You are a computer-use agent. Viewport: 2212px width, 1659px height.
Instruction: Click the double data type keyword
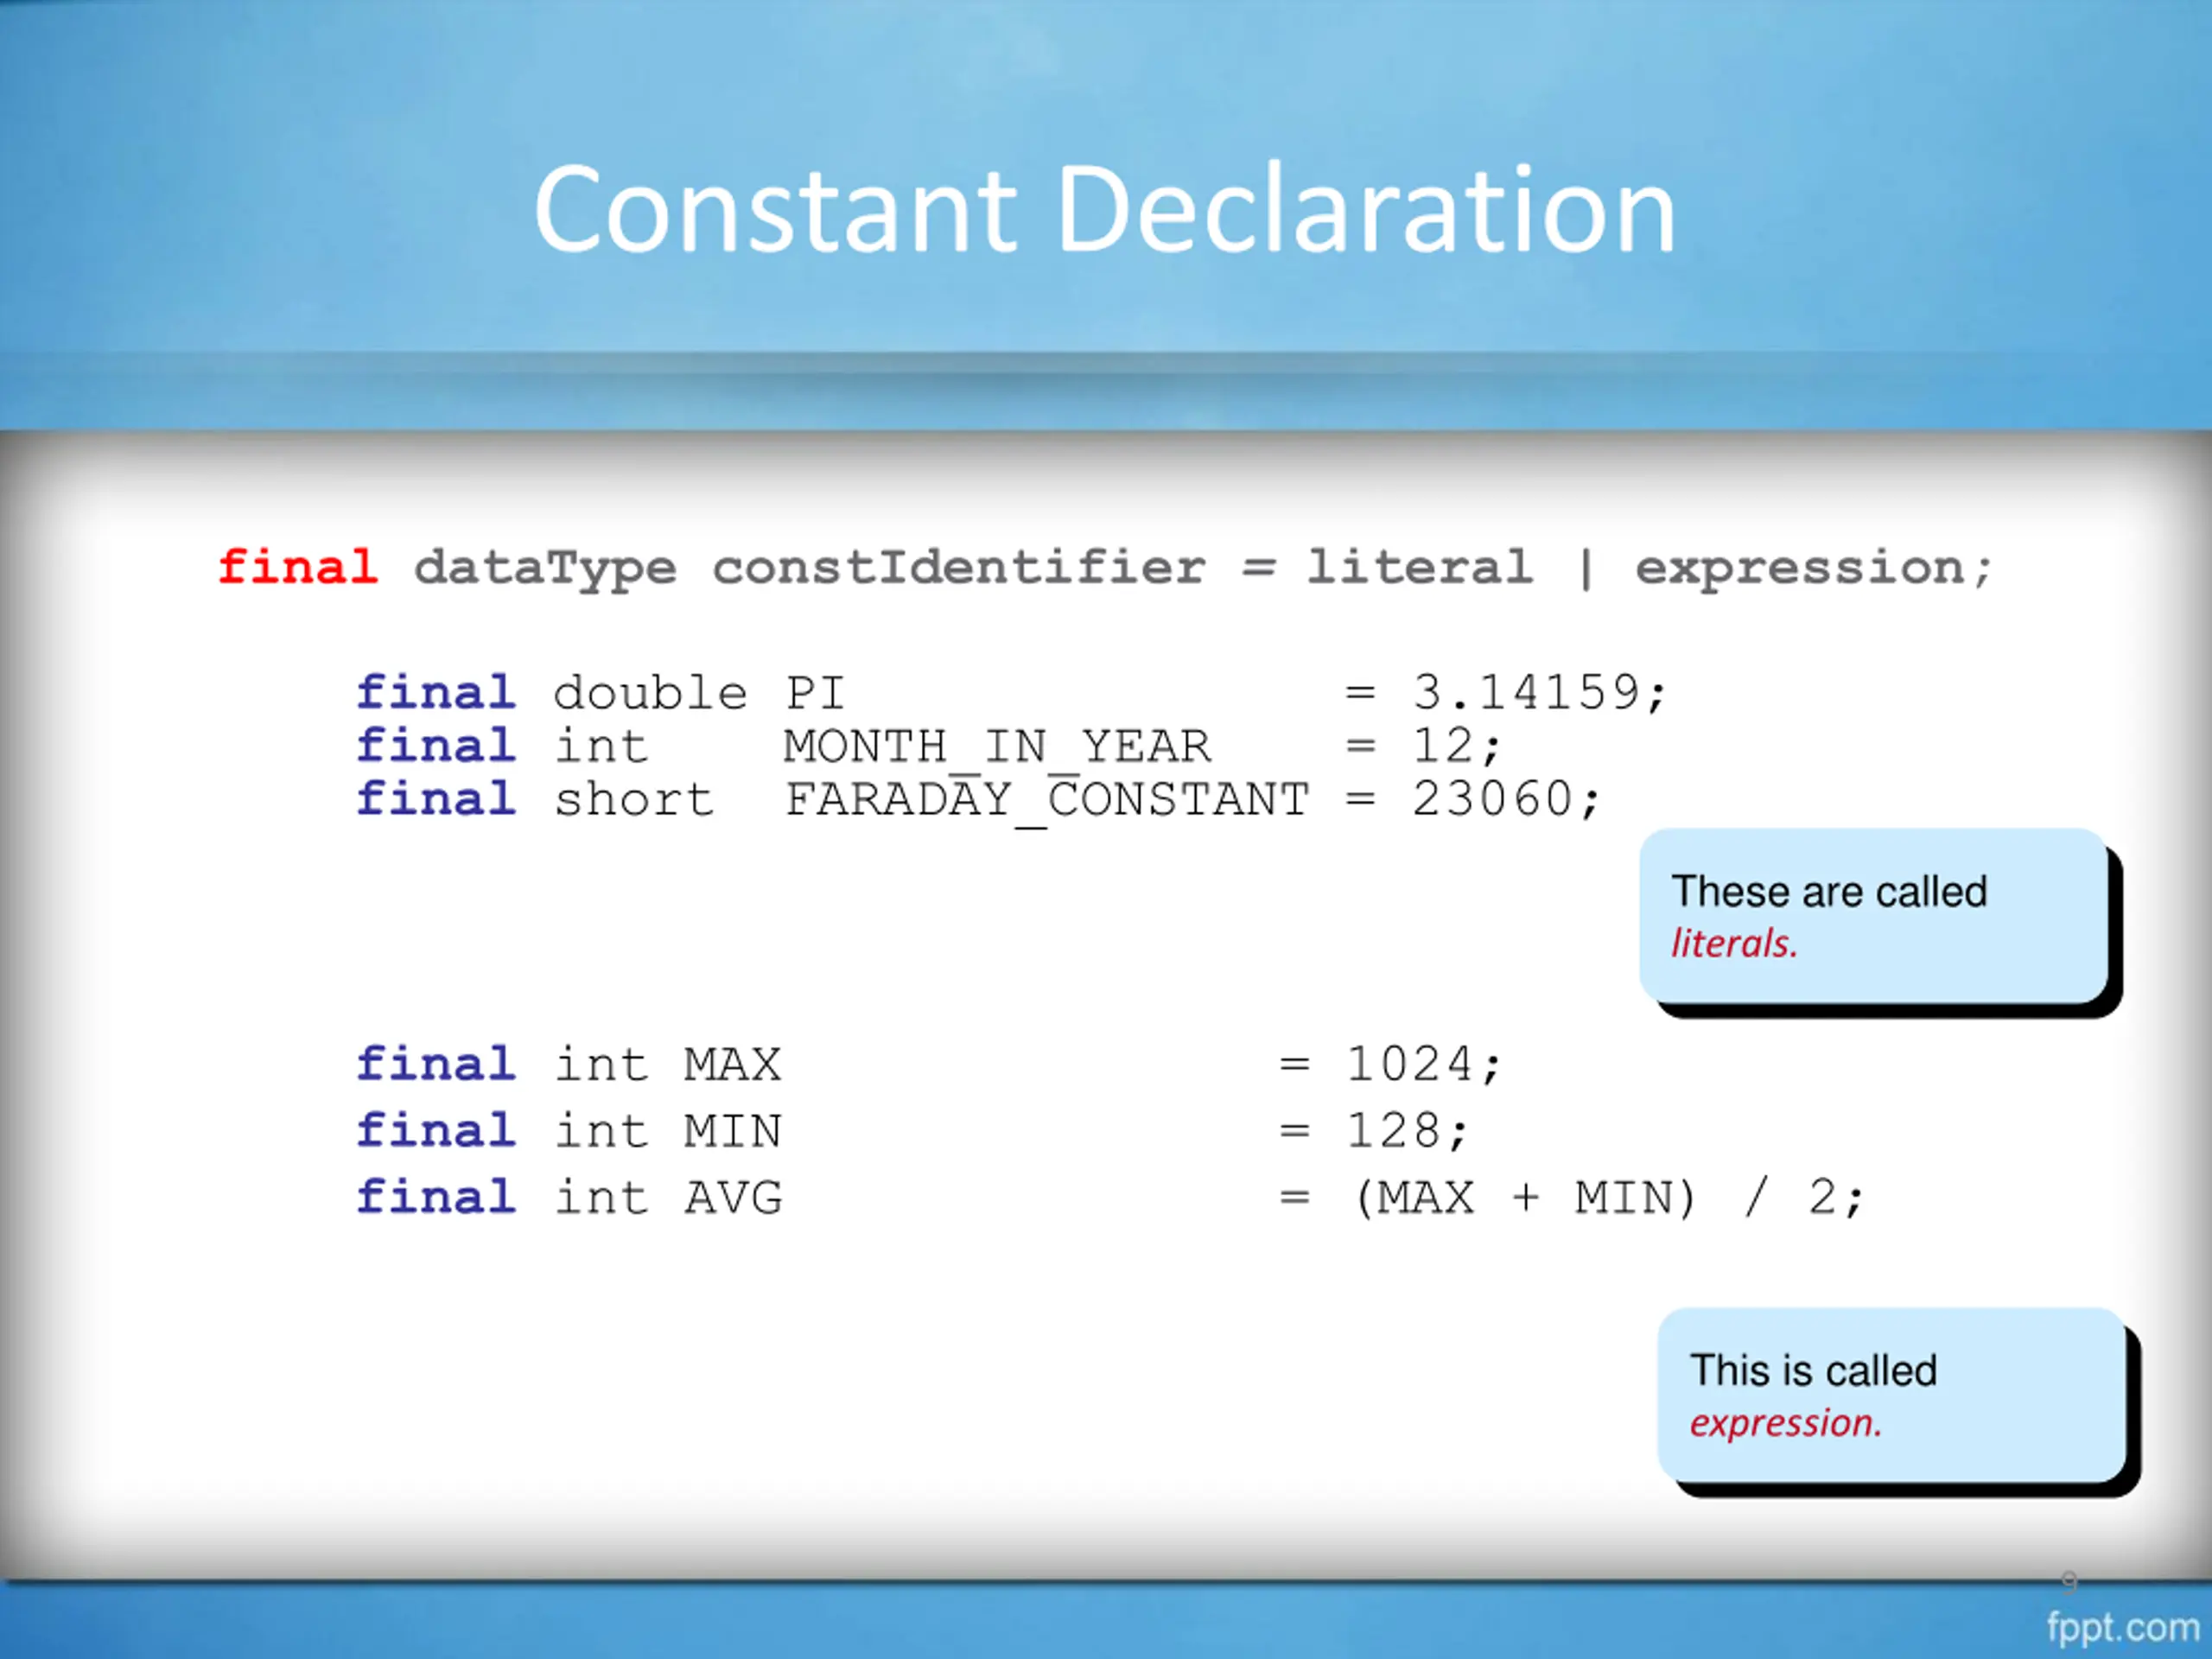pyautogui.click(x=650, y=692)
